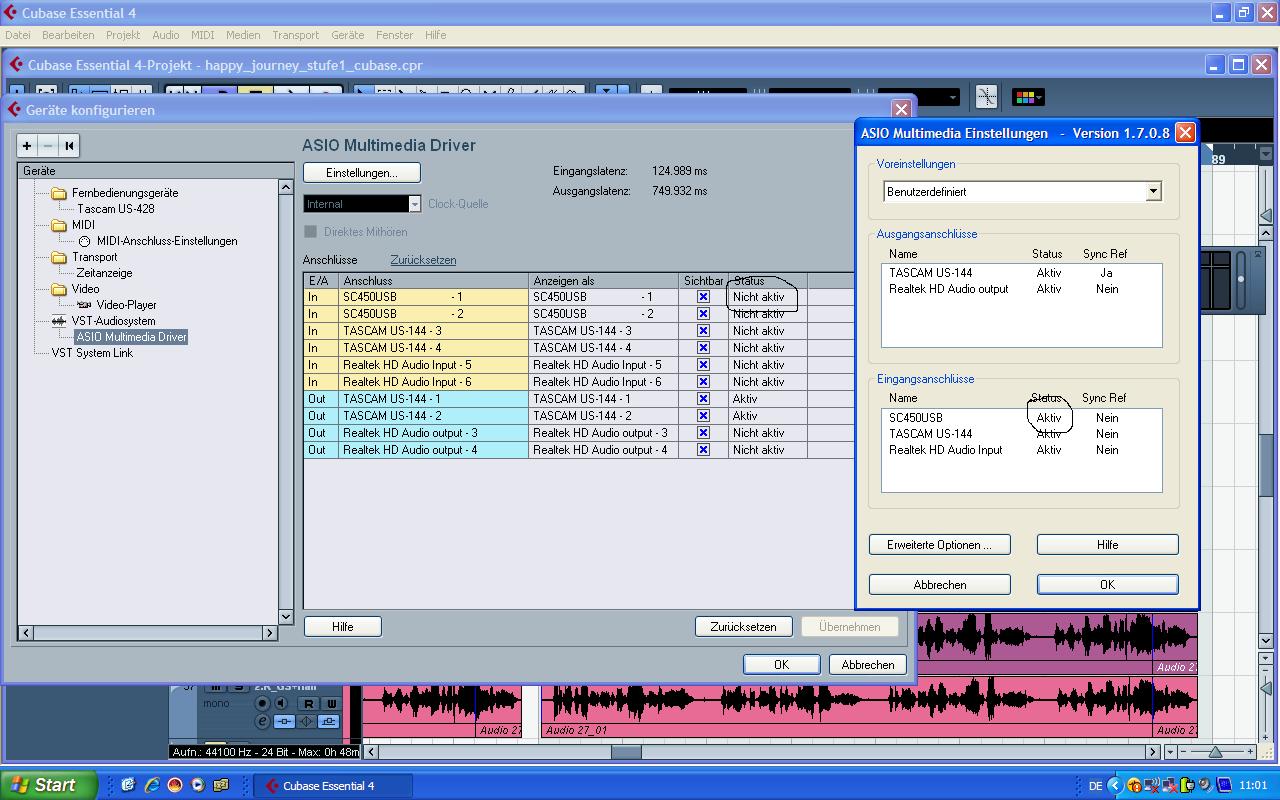Toggle Sichtbar checkbox for output TASCAM US-144 - 1

[703, 399]
